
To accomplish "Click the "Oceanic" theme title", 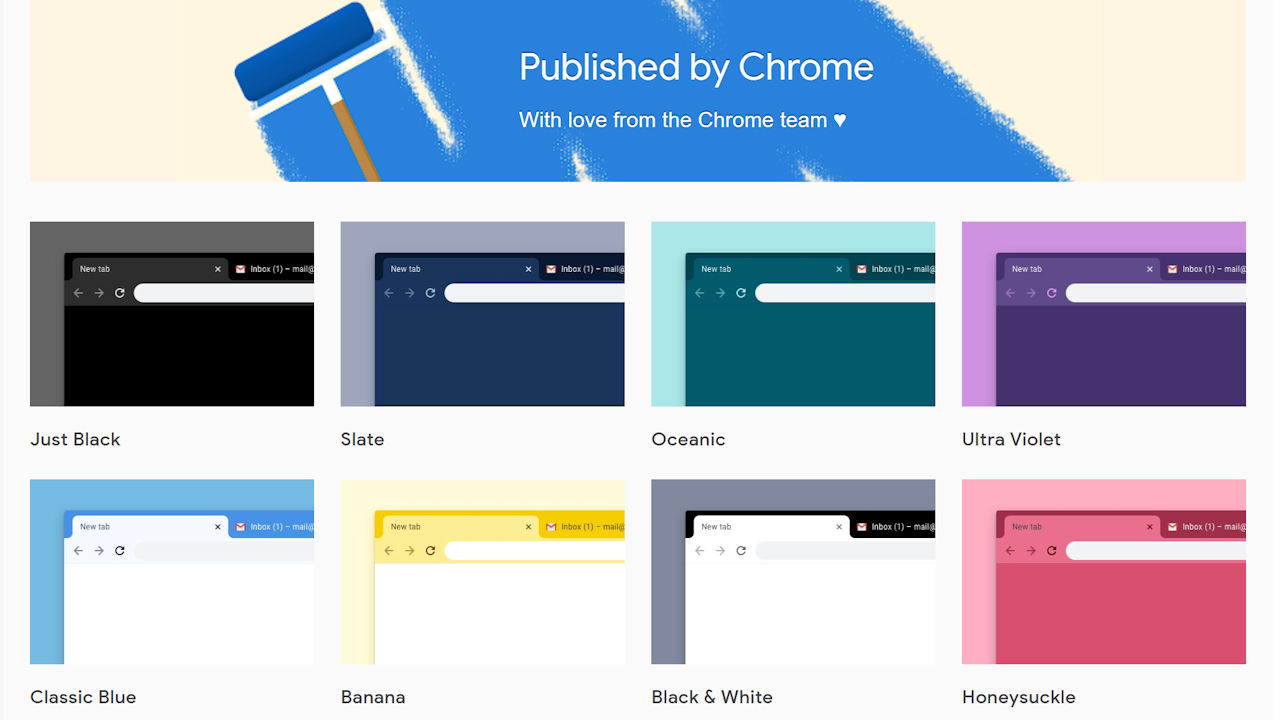I will coord(688,439).
